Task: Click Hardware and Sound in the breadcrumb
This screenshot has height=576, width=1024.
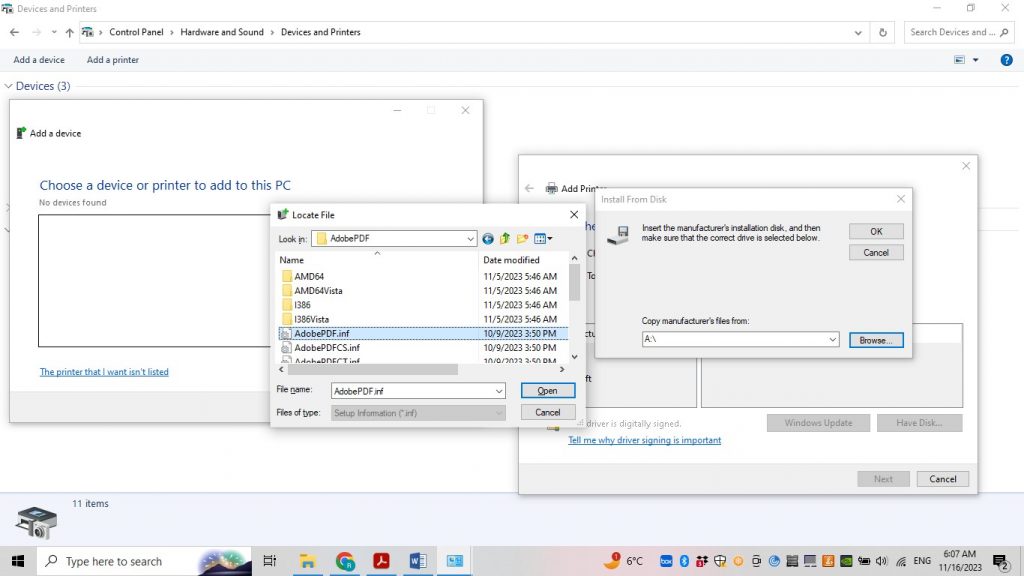Action: point(222,32)
